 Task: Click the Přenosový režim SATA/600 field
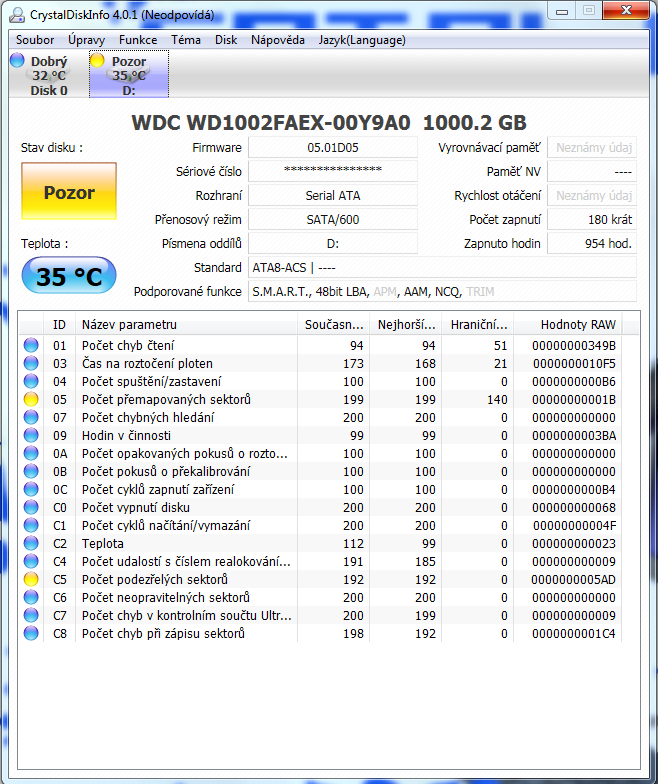click(333, 220)
